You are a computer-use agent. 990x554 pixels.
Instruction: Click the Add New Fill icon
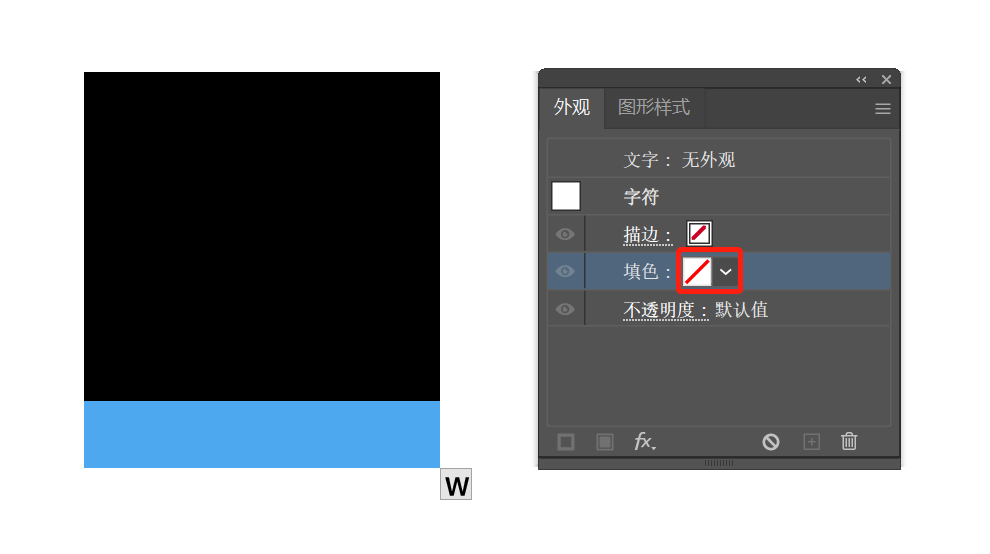[x=605, y=442]
